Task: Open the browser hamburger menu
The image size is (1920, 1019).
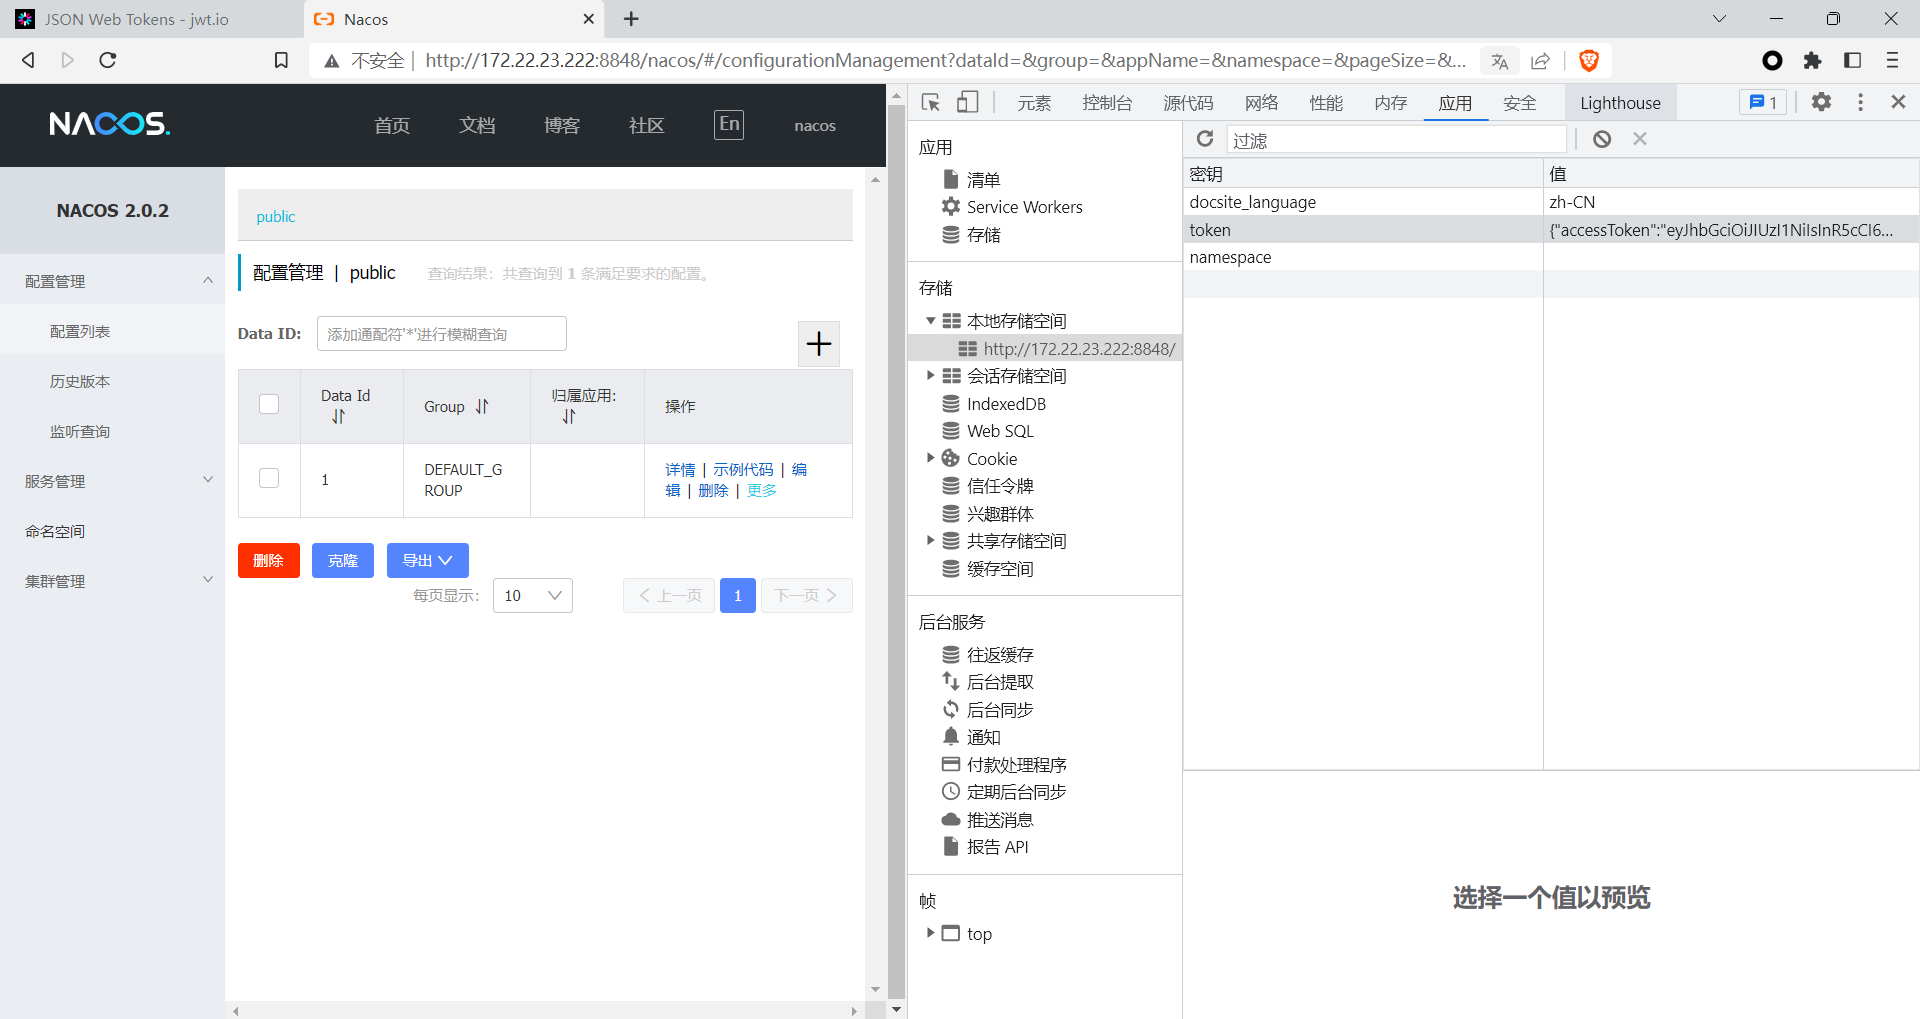Action: [1892, 61]
